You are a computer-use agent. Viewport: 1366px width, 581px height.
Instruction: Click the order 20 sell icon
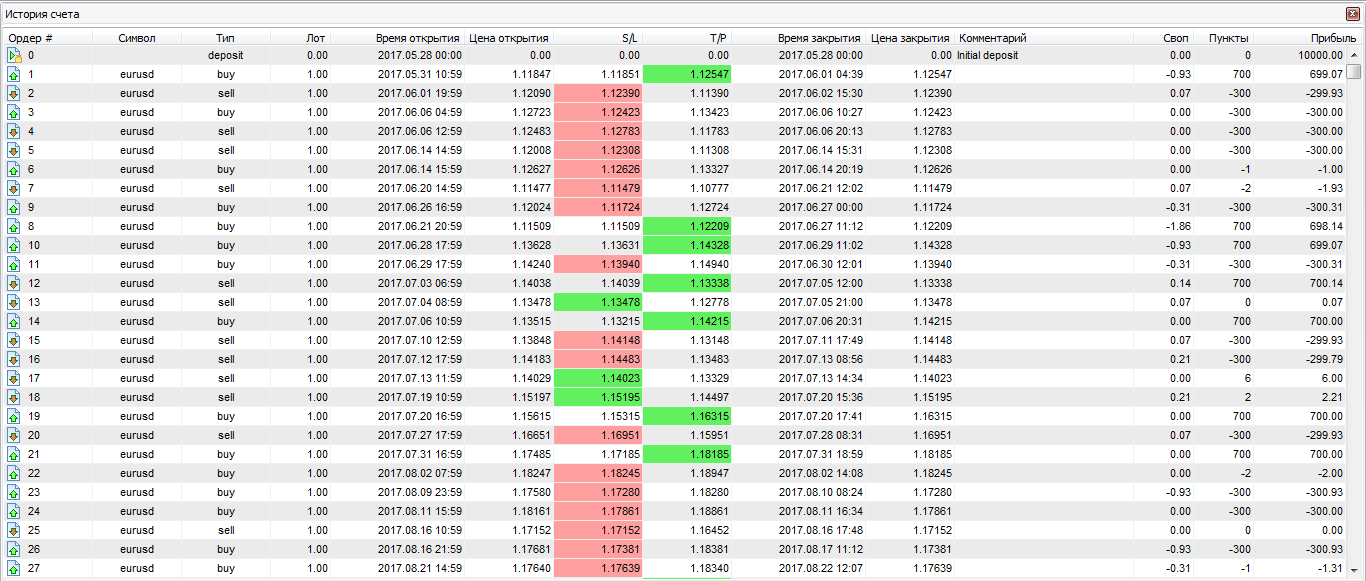[x=14, y=436]
